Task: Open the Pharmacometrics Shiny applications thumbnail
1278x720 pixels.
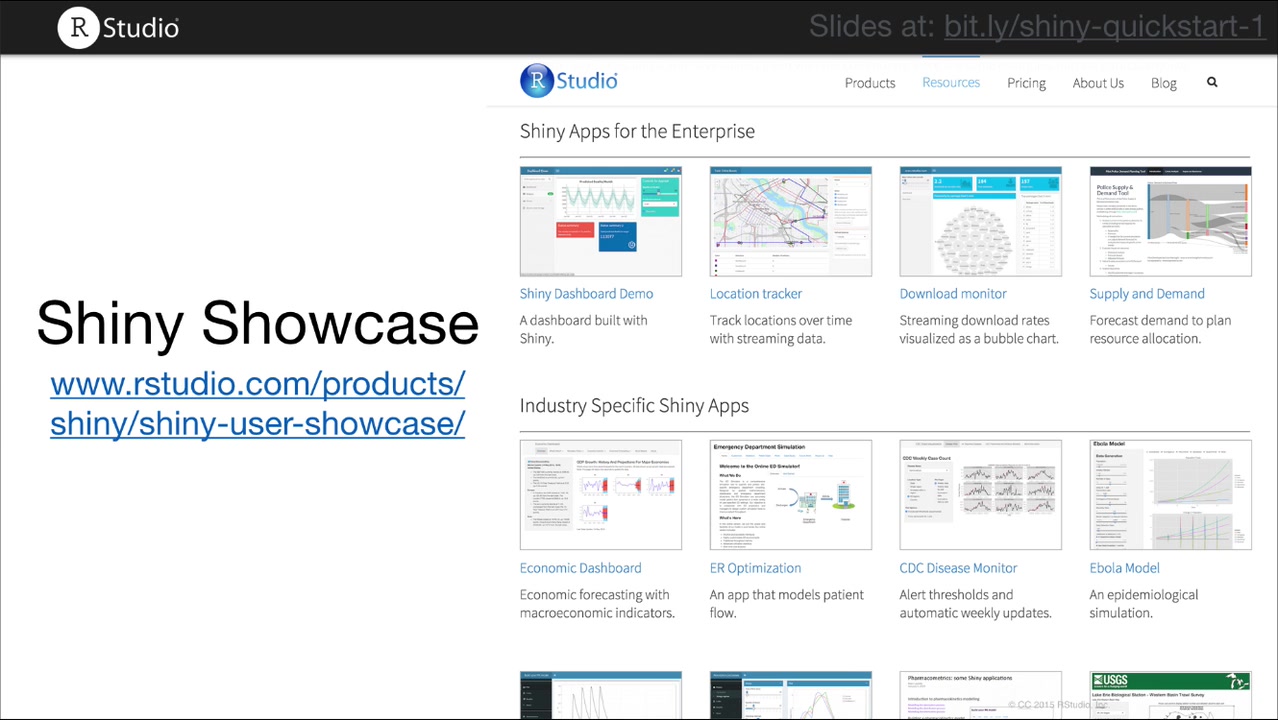Action: tap(980, 695)
